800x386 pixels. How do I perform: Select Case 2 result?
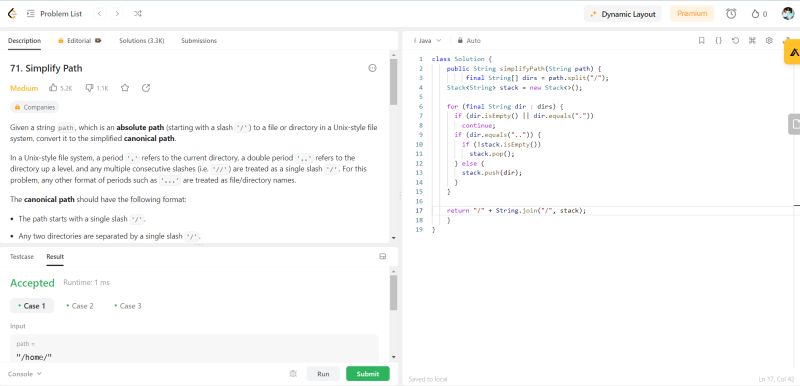pyautogui.click(x=80, y=306)
